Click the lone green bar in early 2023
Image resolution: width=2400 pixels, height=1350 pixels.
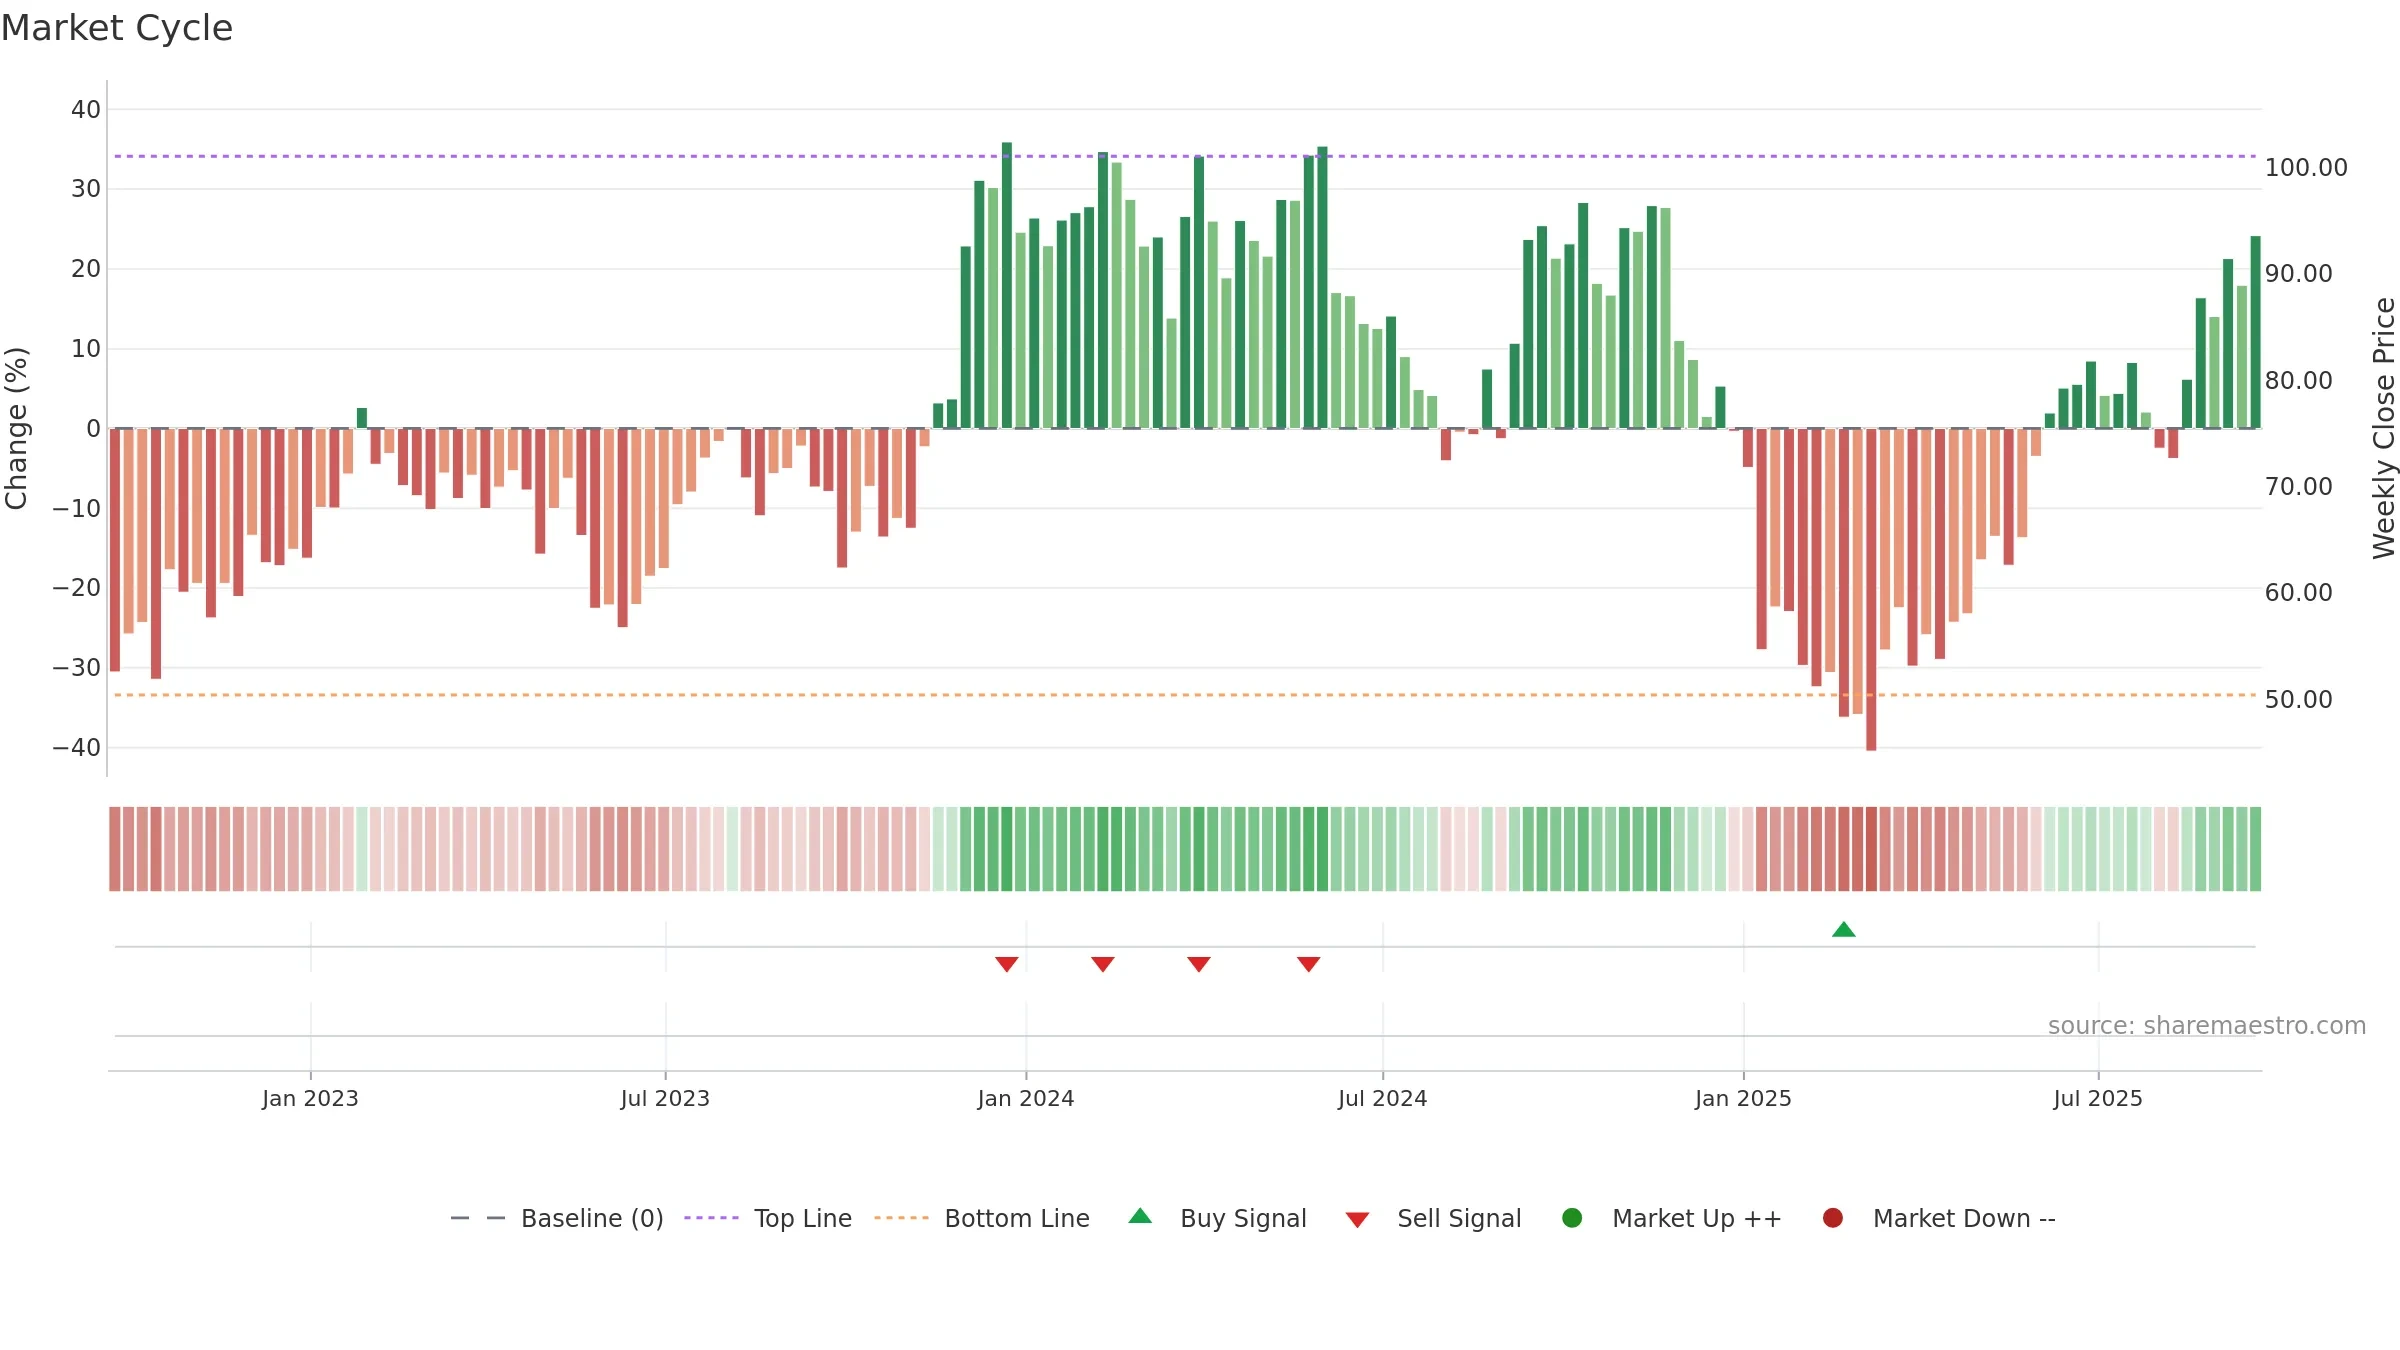tap(362, 418)
